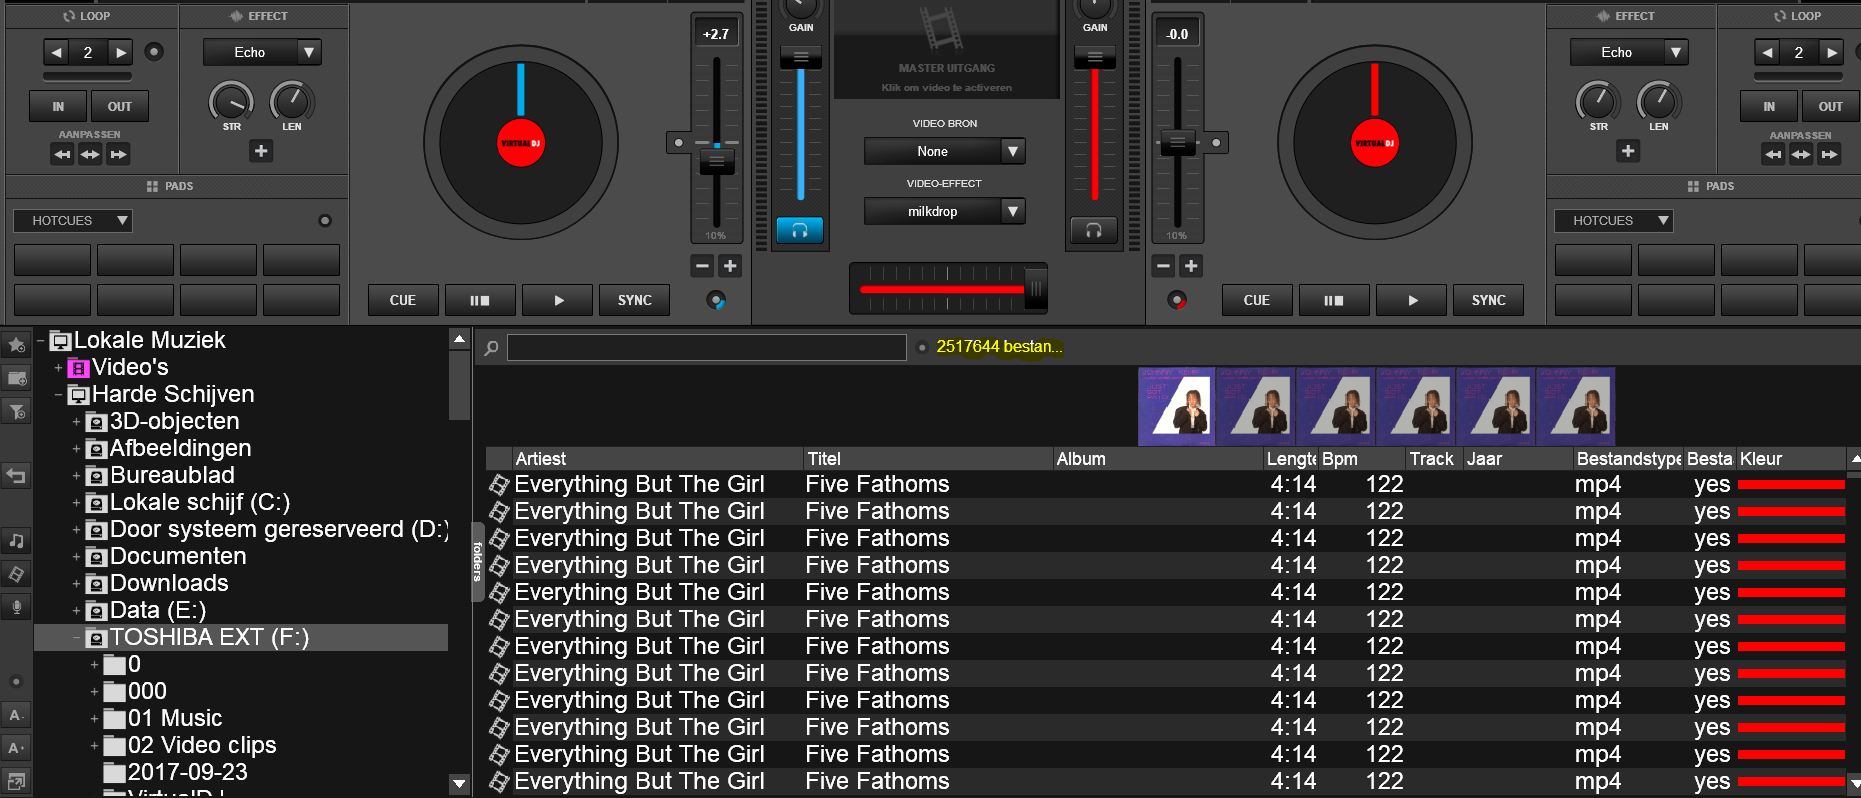Halve the right deck loop length arrow

point(1768,52)
